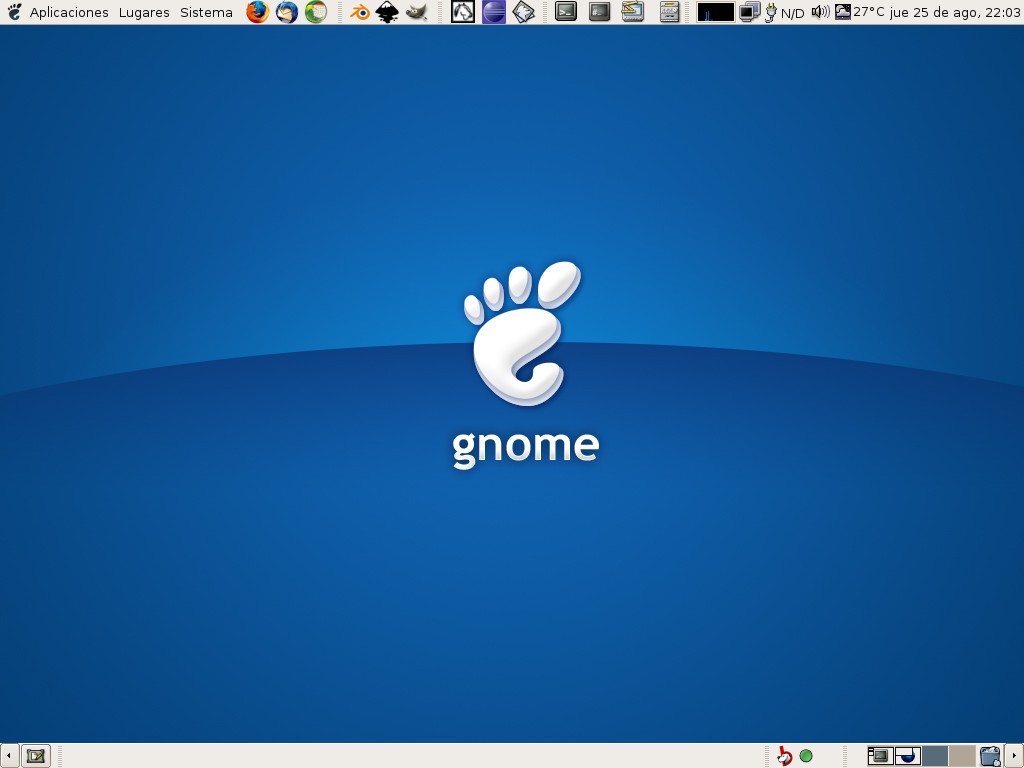
Task: Open the Trash applet
Action: [991, 756]
